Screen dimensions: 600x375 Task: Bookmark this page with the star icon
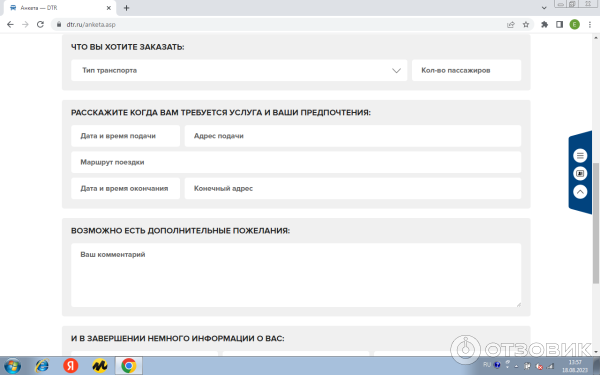[x=526, y=24]
